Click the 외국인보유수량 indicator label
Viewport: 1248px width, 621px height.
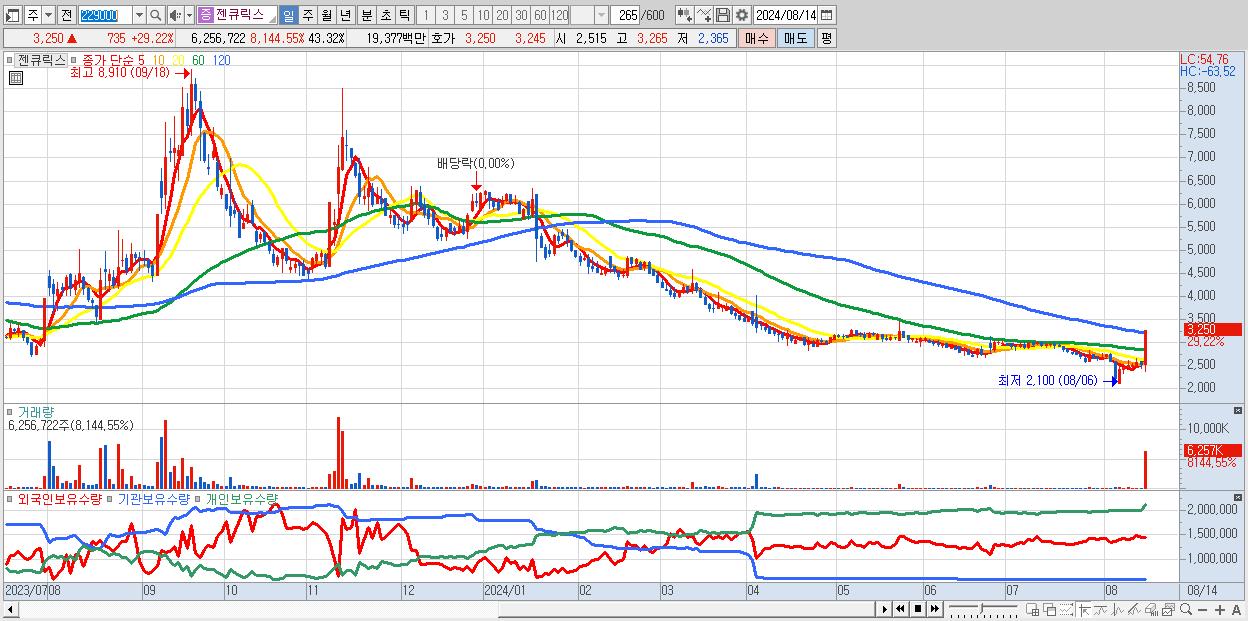60,498
